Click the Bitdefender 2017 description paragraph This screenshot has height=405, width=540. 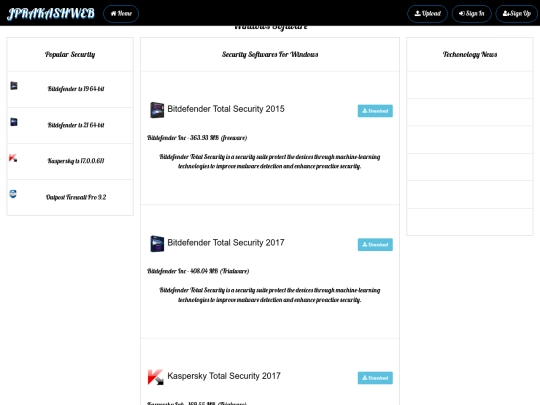[x=270, y=295]
